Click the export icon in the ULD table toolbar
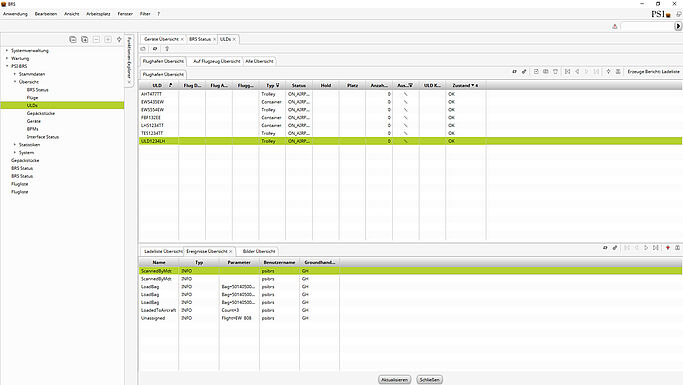This screenshot has height=385, width=683. point(536,71)
